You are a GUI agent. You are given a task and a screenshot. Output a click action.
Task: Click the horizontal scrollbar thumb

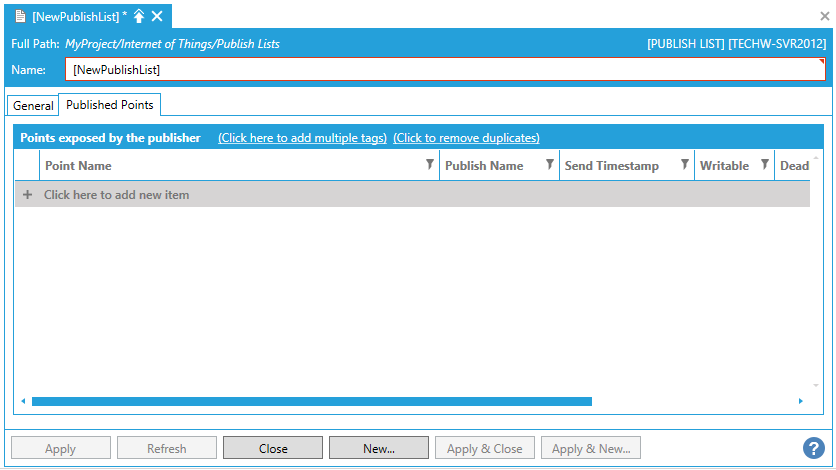(310, 401)
